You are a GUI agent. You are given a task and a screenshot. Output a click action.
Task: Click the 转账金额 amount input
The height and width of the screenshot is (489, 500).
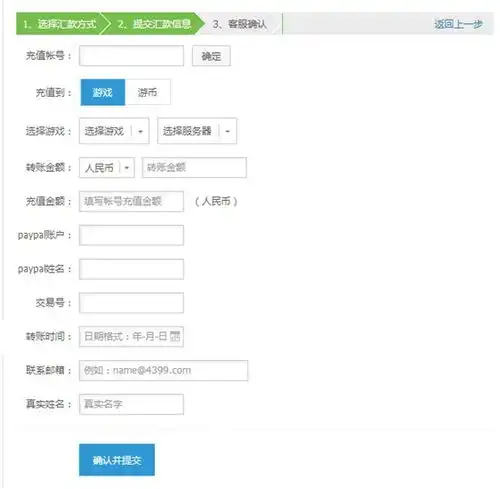(194, 167)
